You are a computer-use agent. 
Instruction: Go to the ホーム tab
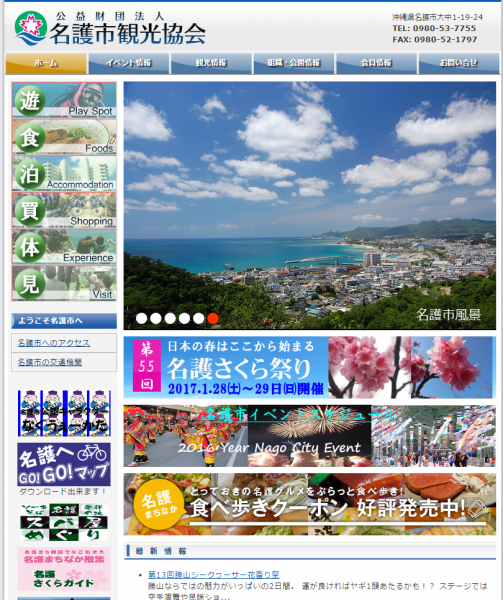pyautogui.click(x=46, y=63)
